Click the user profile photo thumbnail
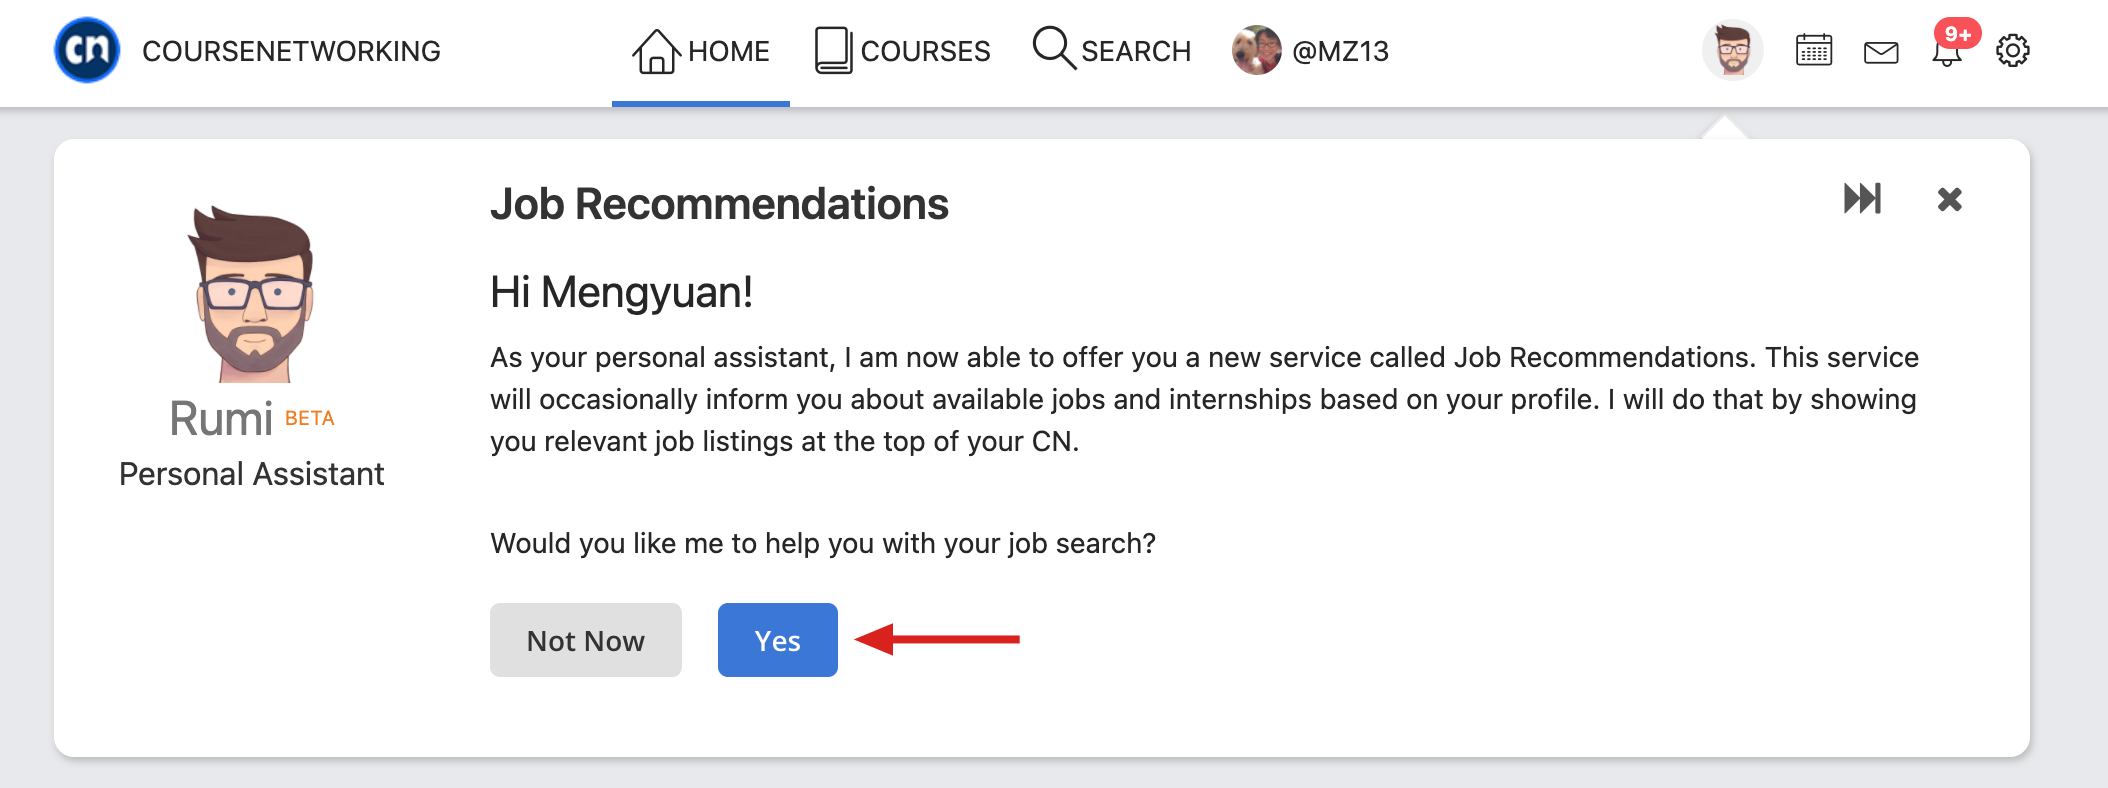2108x788 pixels. [x=1257, y=50]
